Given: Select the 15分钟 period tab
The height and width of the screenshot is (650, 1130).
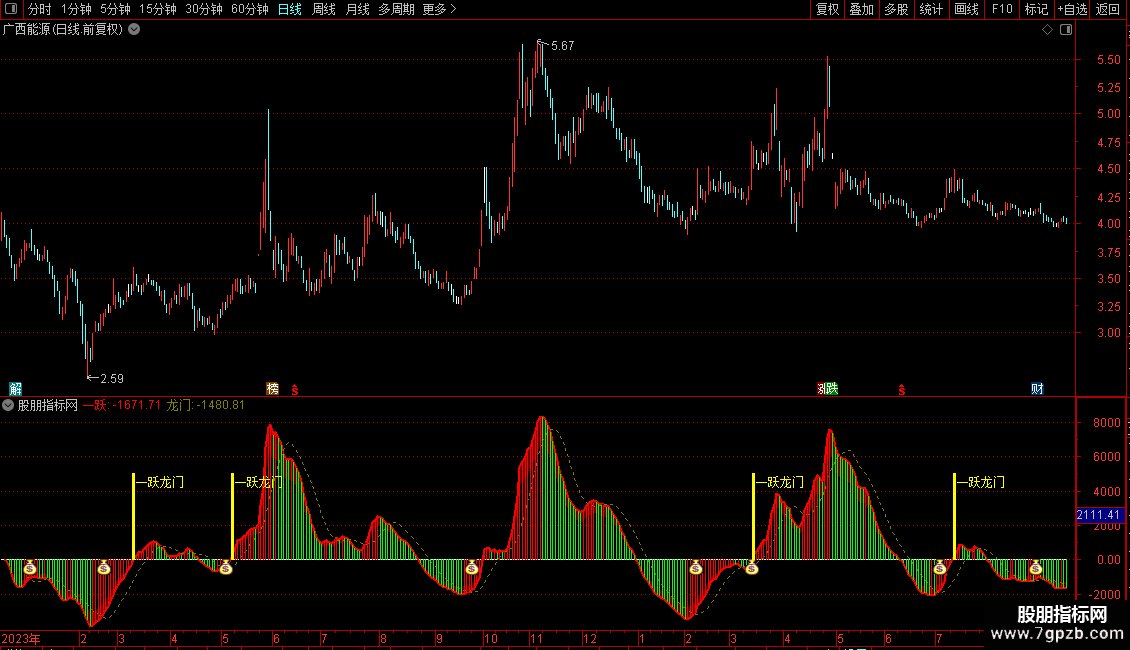Looking at the screenshot, I should coord(158,9).
